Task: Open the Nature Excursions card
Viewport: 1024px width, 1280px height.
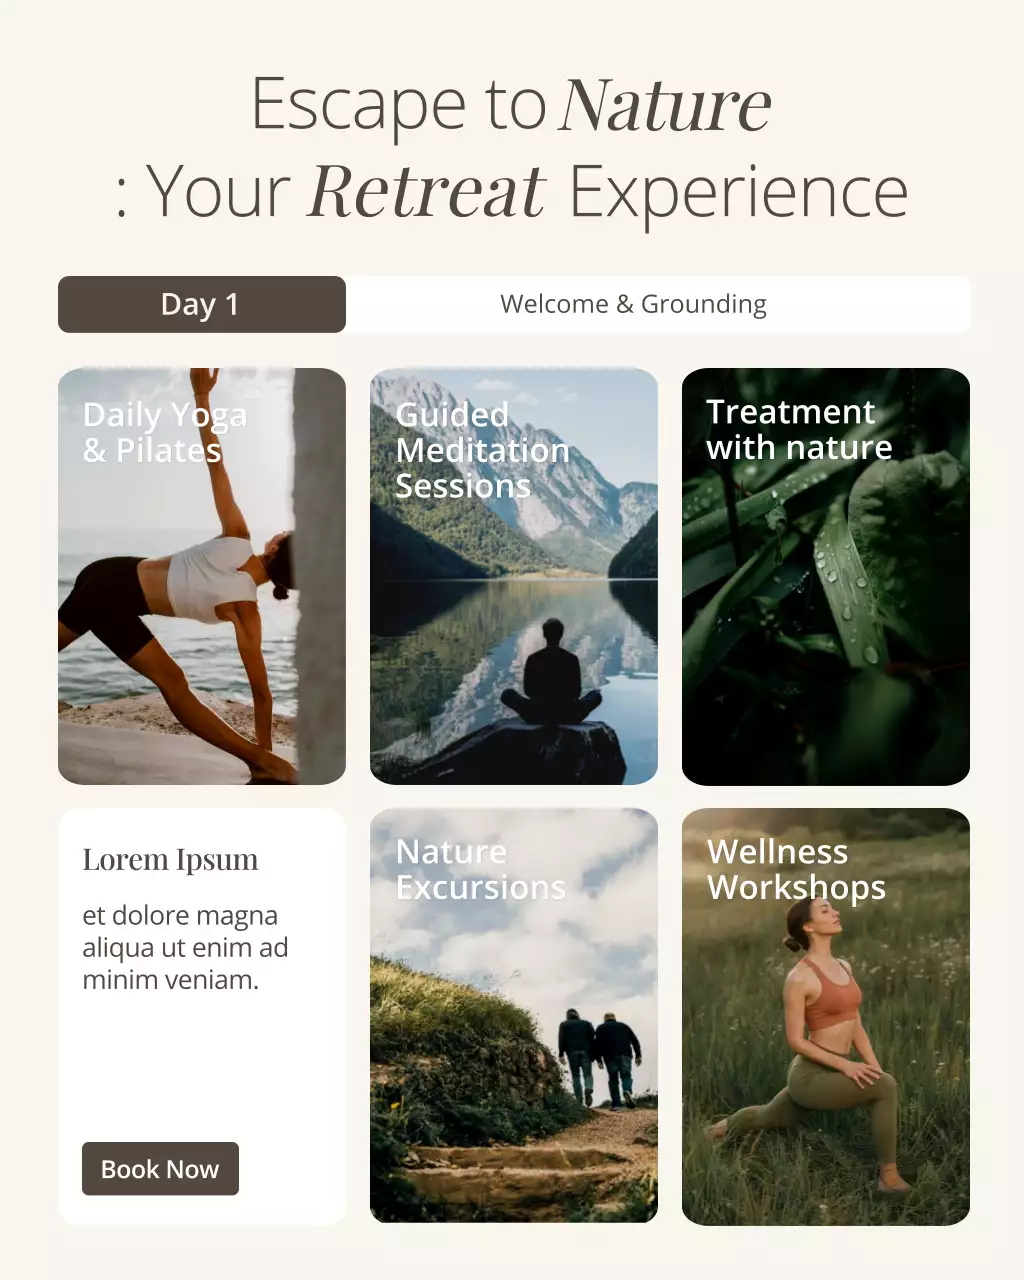Action: 514,1016
